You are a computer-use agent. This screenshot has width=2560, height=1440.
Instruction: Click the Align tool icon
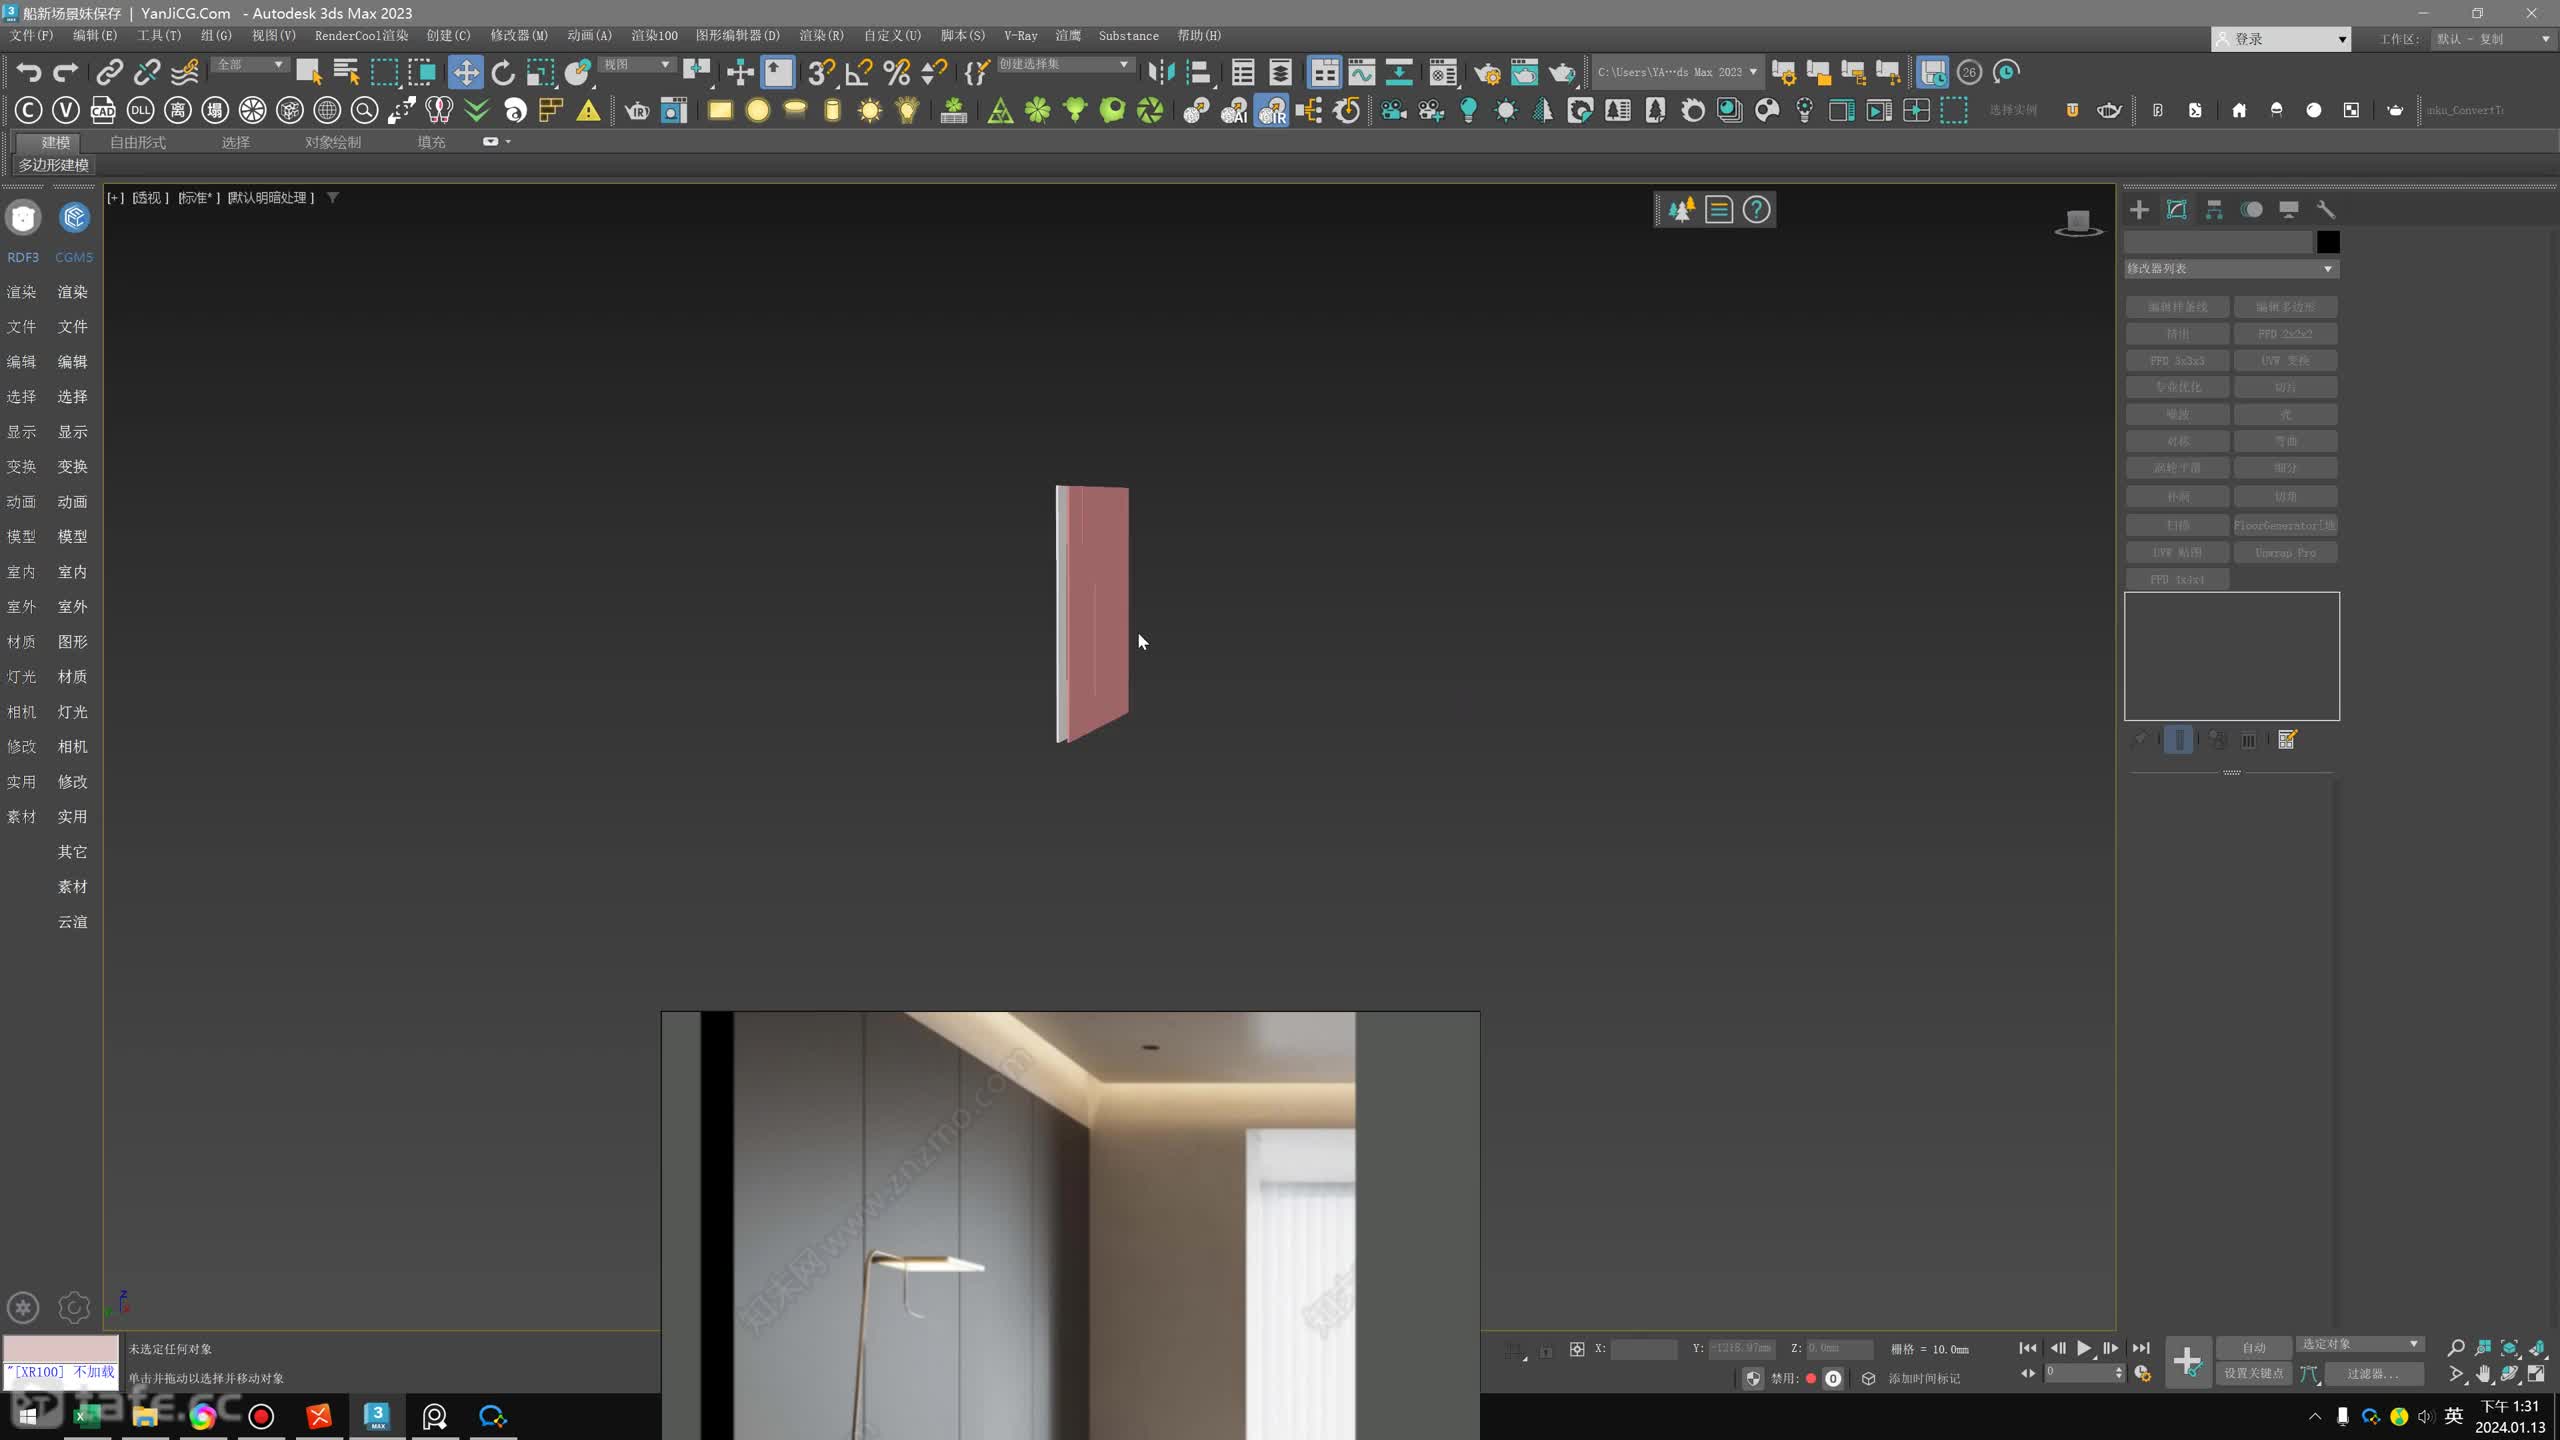click(x=1199, y=72)
